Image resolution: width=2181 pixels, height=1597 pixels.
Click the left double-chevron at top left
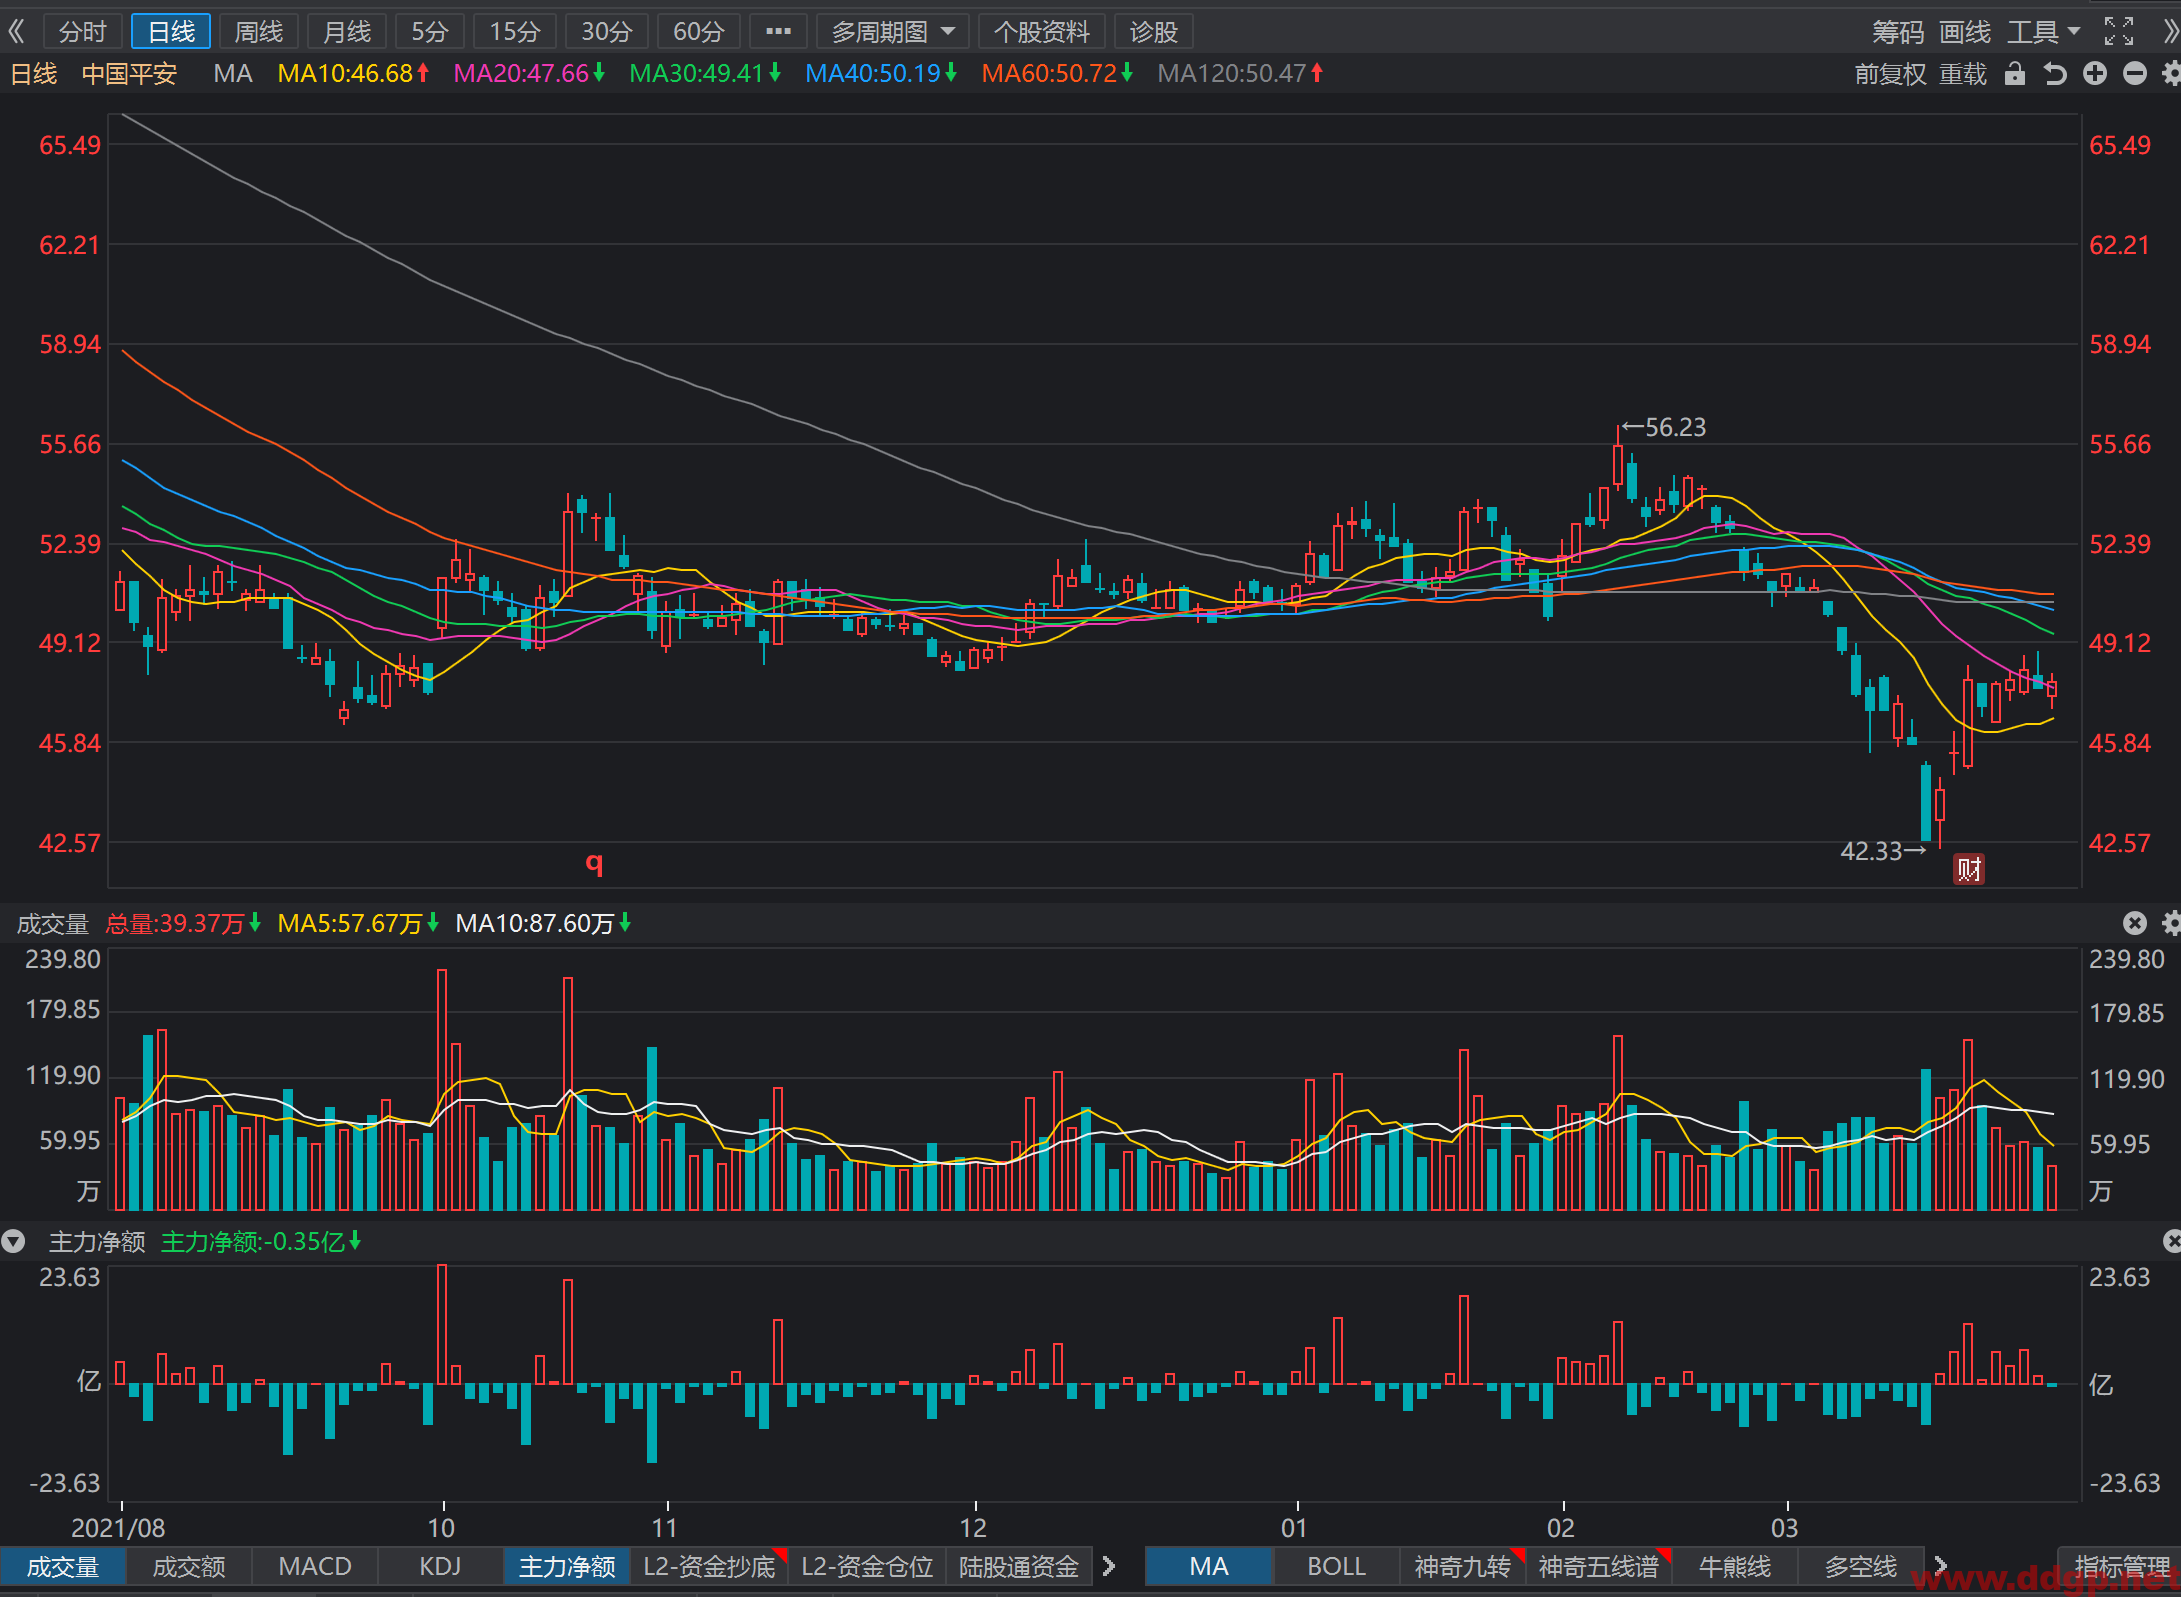[x=16, y=32]
